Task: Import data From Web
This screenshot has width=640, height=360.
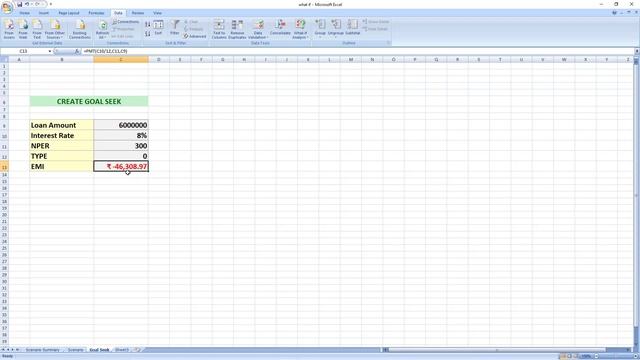Action: coord(23,29)
